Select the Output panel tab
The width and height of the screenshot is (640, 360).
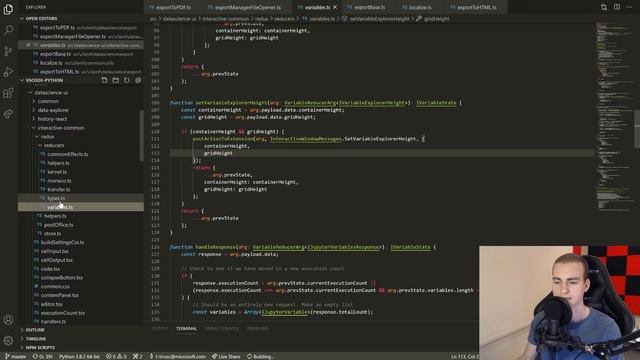click(160, 329)
